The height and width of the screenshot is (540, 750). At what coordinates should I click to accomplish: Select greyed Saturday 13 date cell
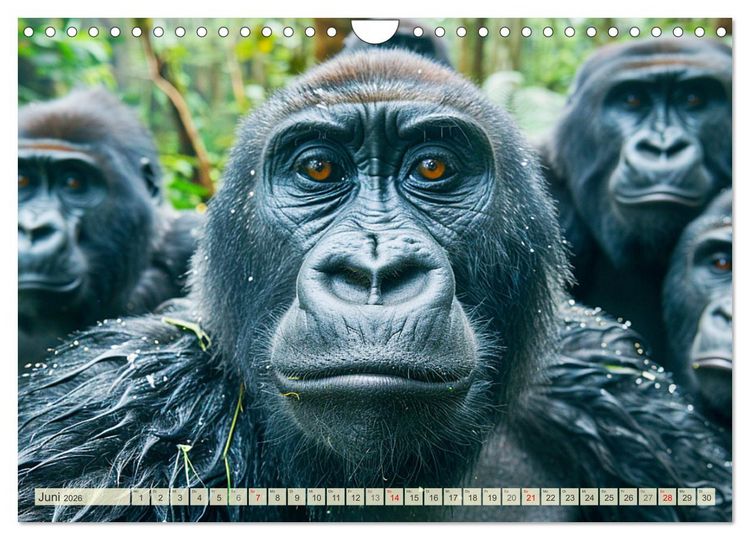(x=375, y=497)
